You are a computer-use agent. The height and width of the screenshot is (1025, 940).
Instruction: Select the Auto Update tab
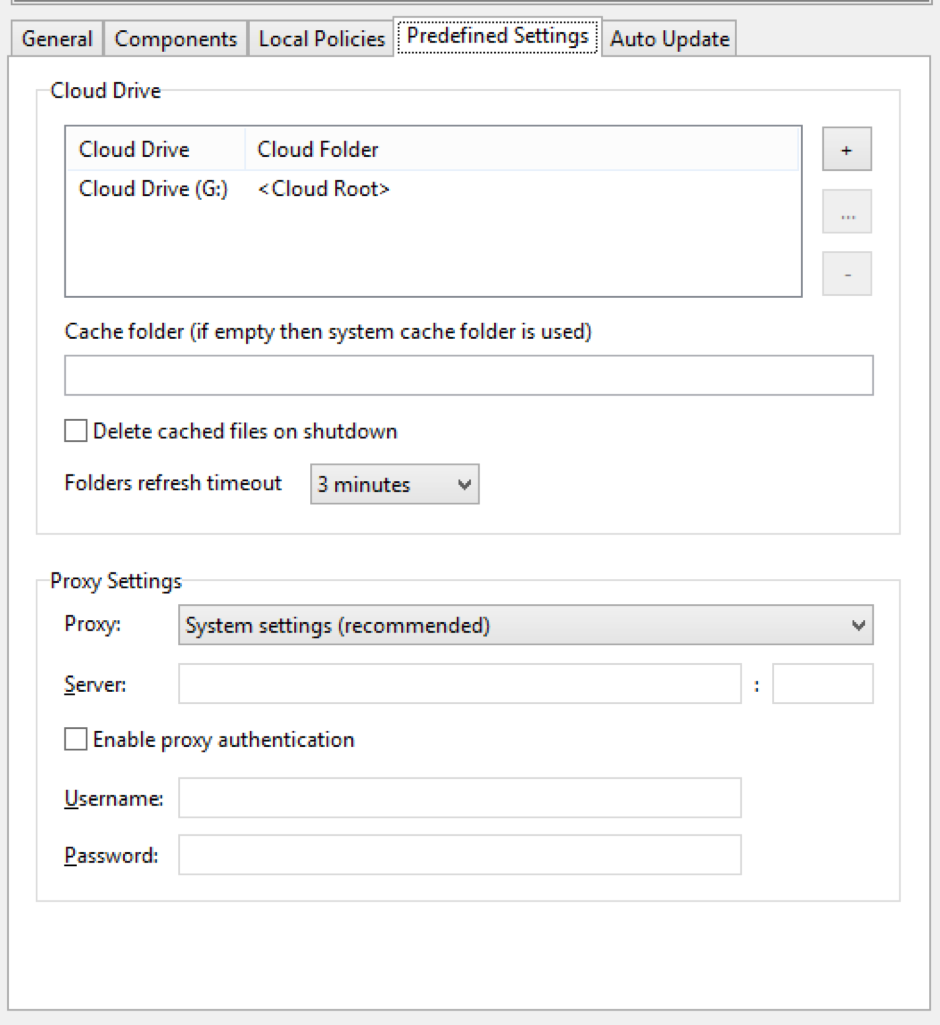pos(669,39)
